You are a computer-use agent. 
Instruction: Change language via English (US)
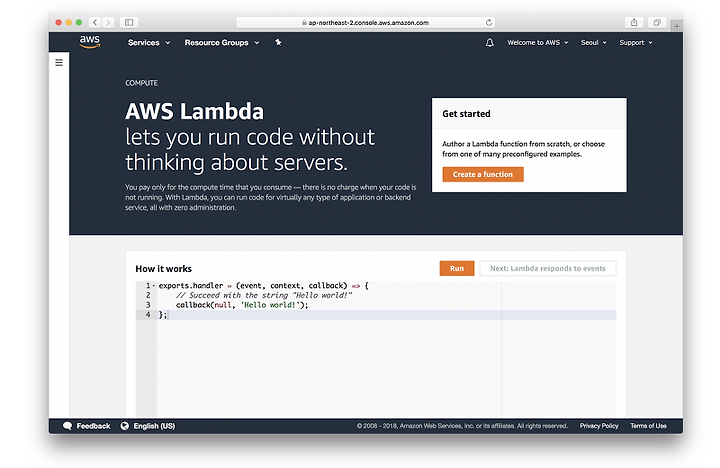(154, 426)
